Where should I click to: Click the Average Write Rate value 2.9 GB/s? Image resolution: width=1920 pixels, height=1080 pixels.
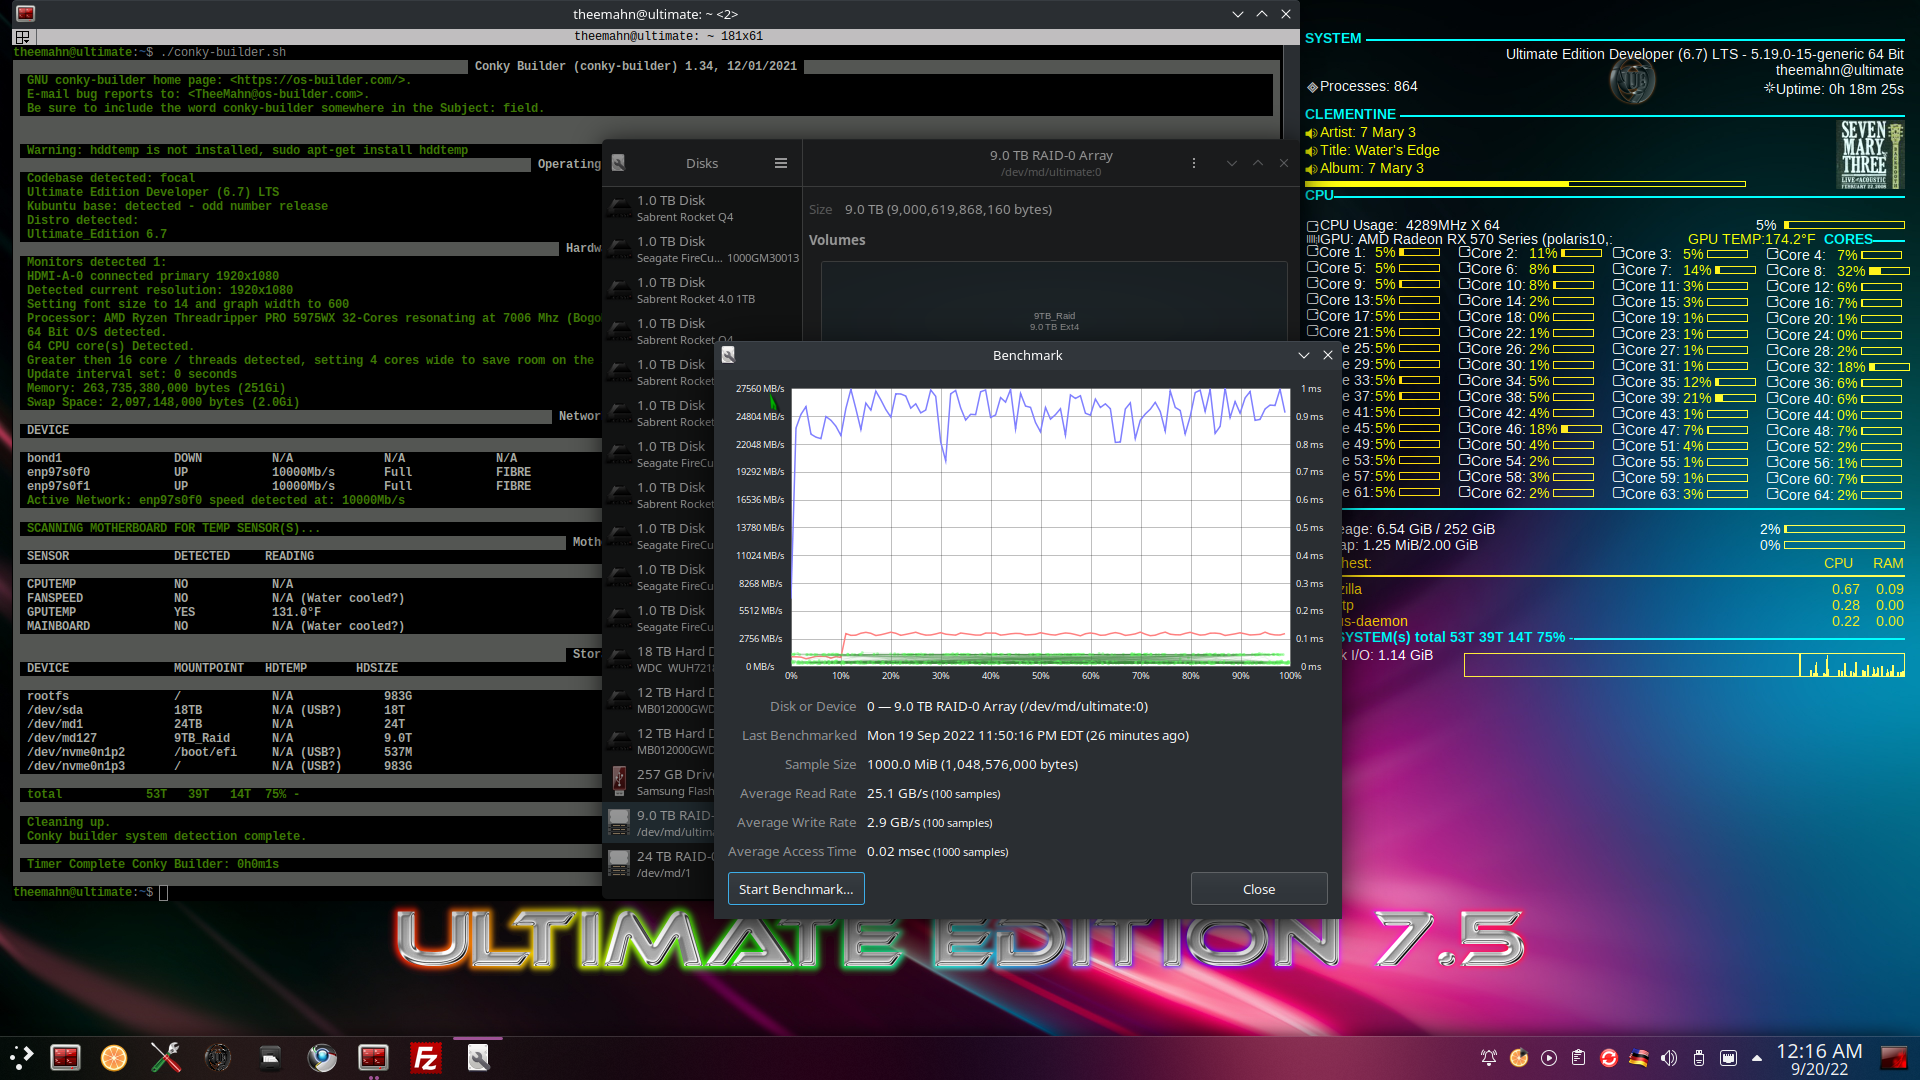tap(930, 822)
